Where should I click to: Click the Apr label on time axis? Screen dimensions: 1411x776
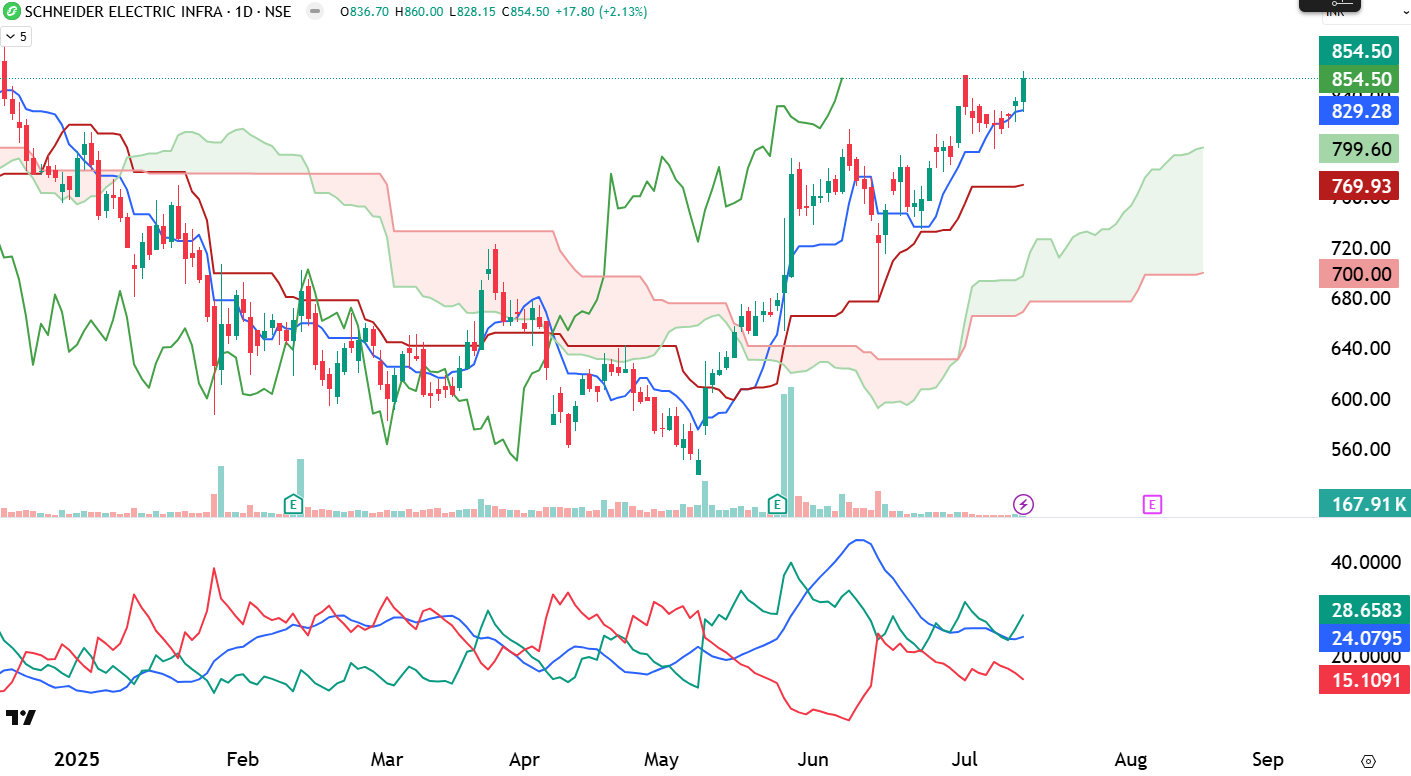pyautogui.click(x=525, y=760)
